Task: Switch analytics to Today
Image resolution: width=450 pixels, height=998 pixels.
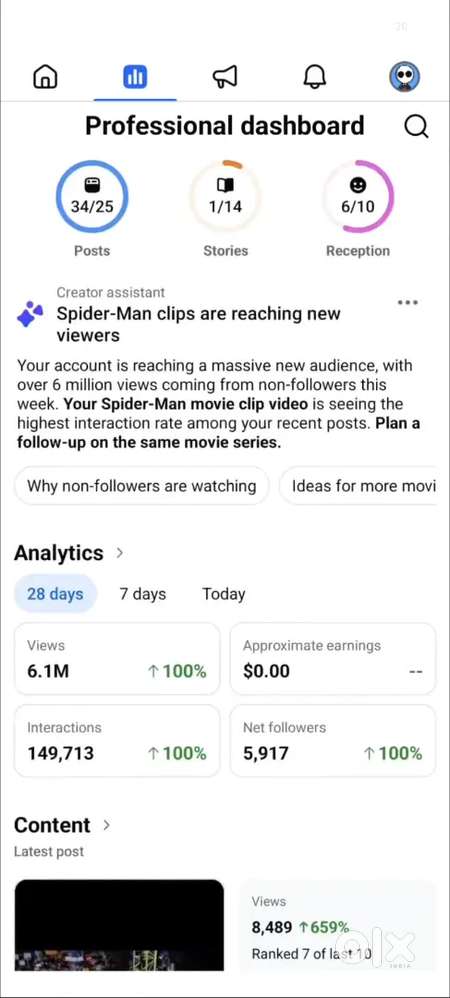Action: click(x=223, y=594)
